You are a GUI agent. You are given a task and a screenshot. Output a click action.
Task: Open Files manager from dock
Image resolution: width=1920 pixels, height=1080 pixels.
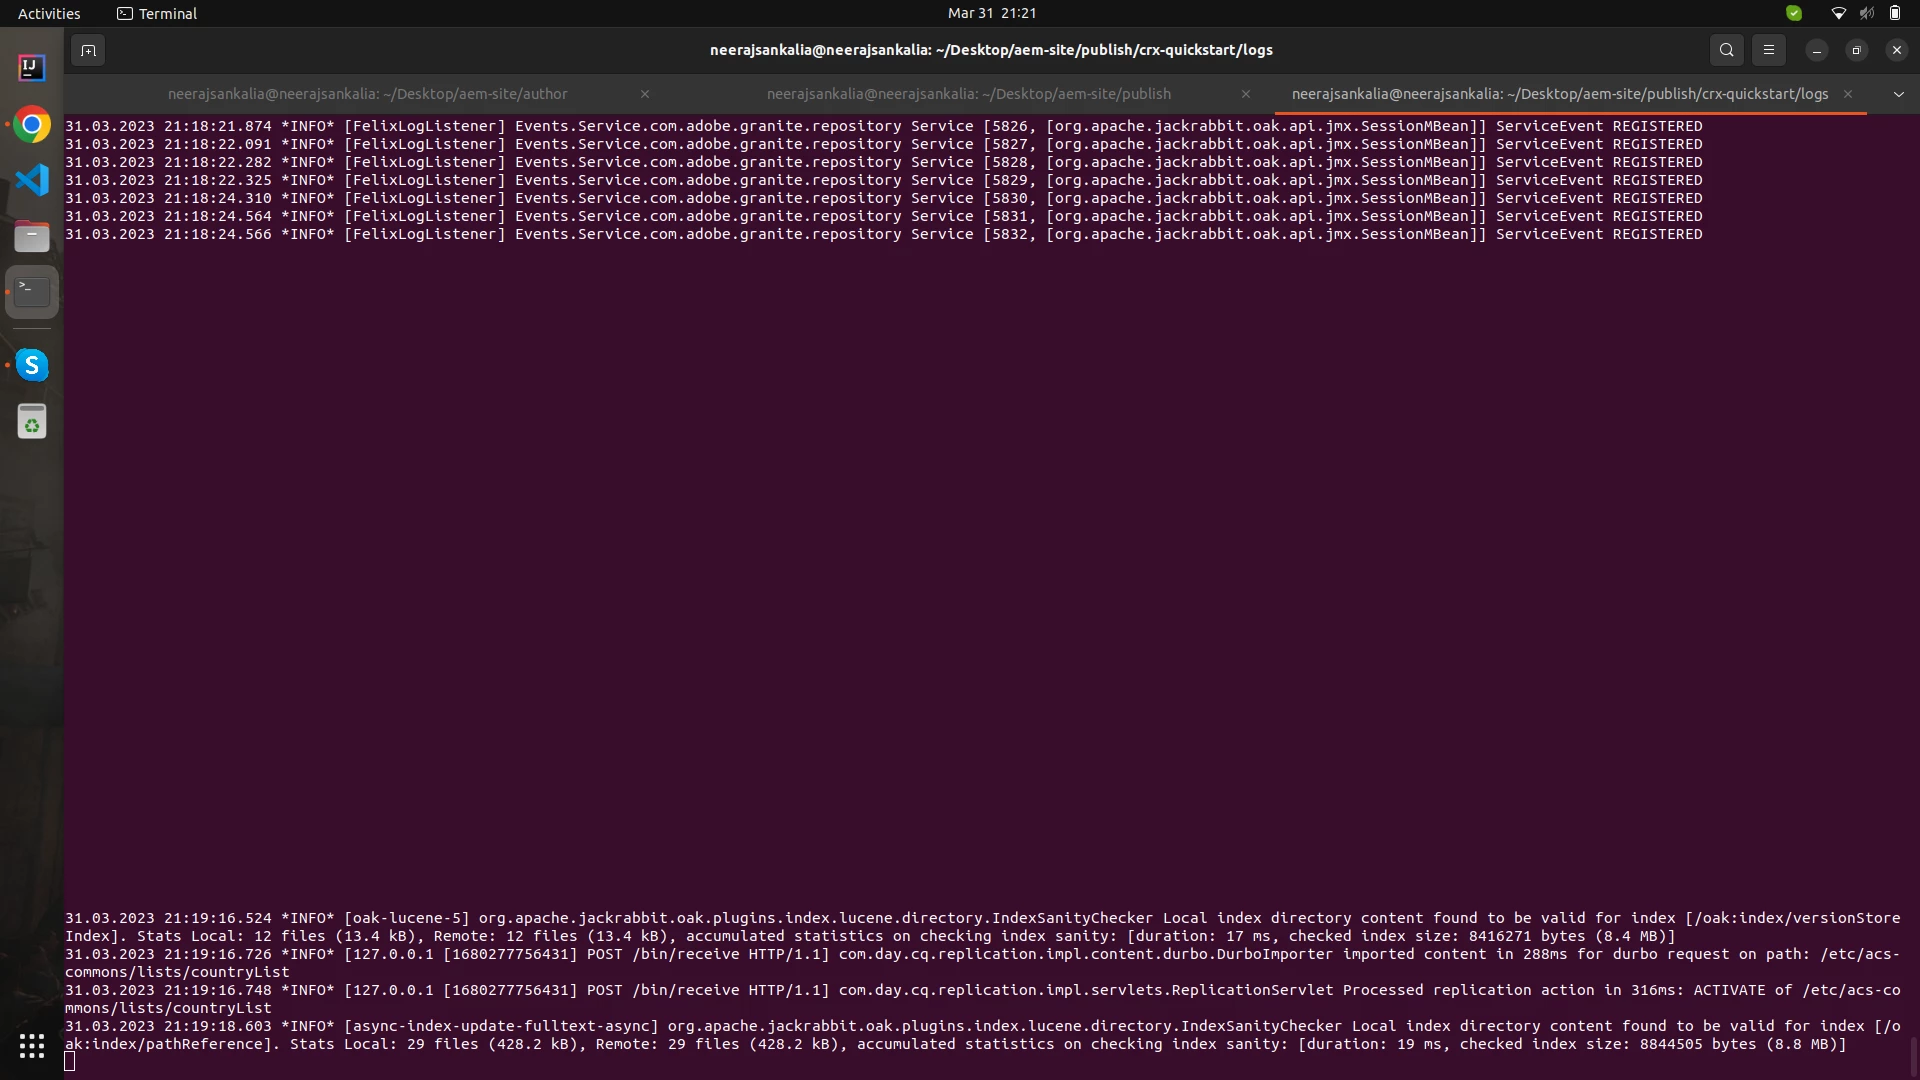coord(32,237)
